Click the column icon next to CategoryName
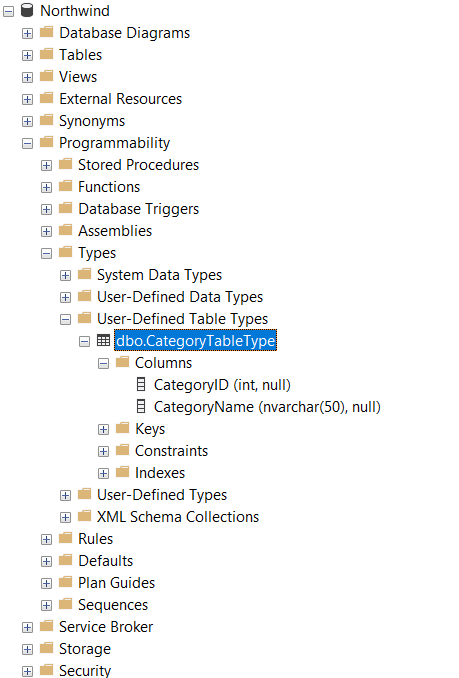This screenshot has height=678, width=459. [141, 406]
